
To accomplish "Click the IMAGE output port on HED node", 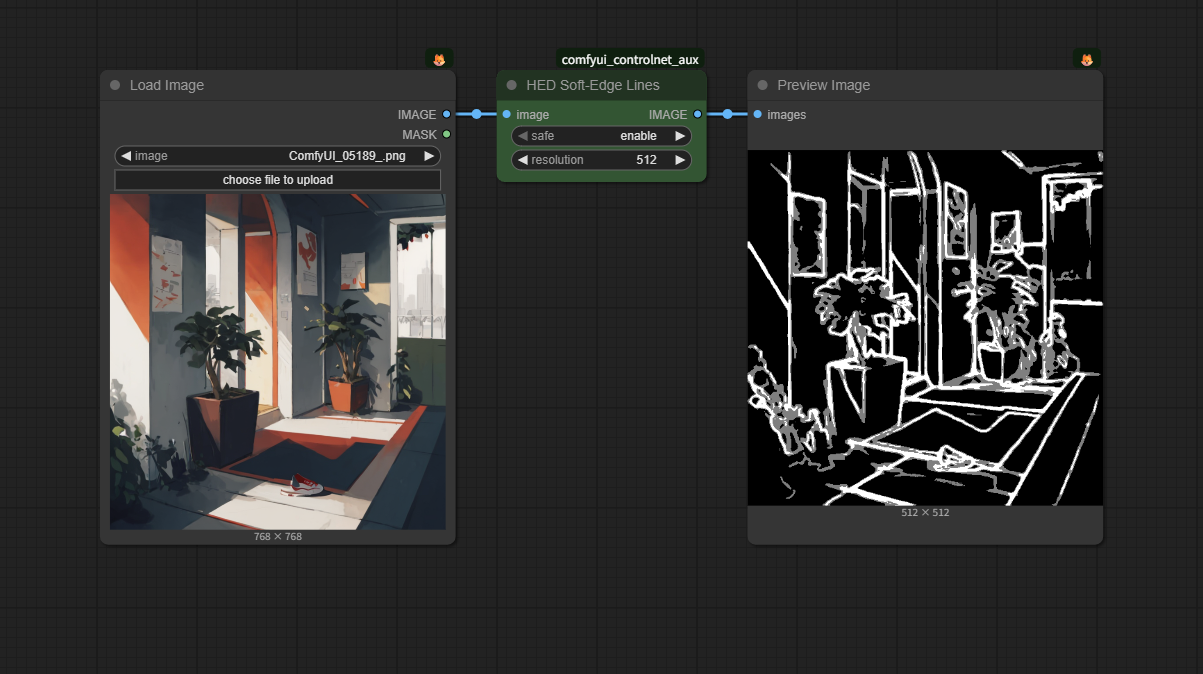I will coord(697,115).
